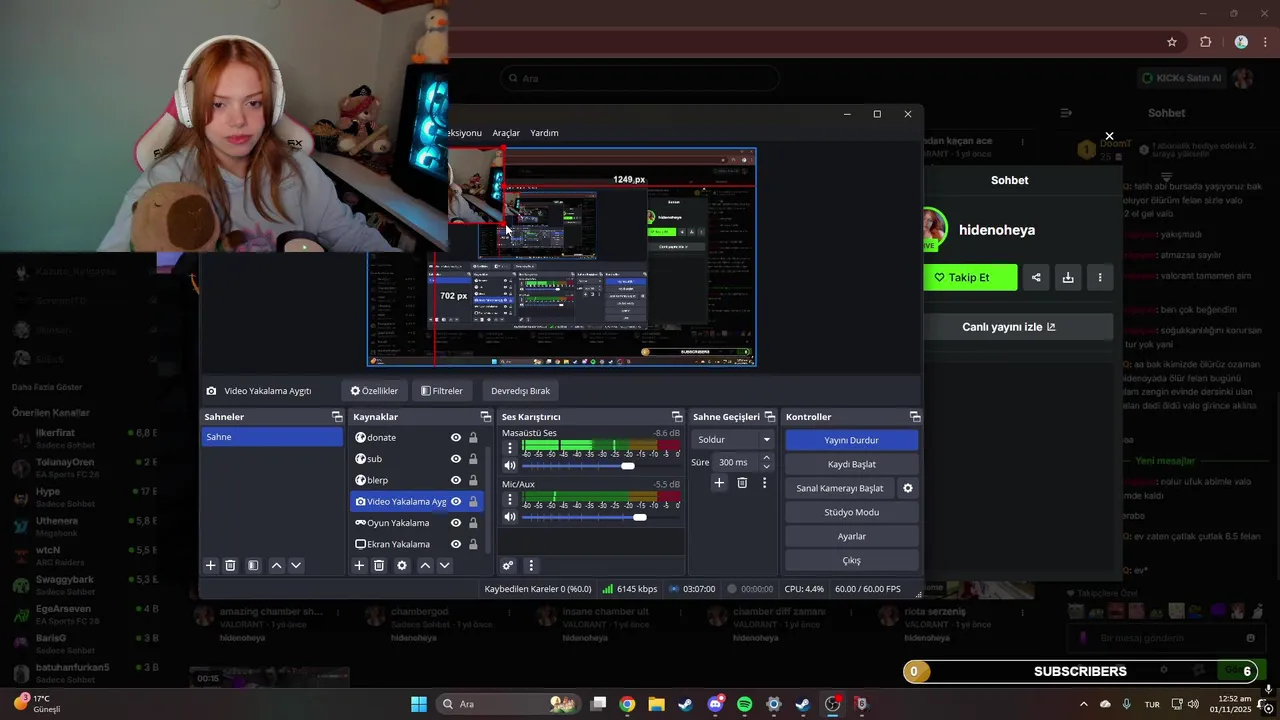Screen dimensions: 1280x720
Task: Open File Explorer from the taskbar
Action: [x=656, y=704]
